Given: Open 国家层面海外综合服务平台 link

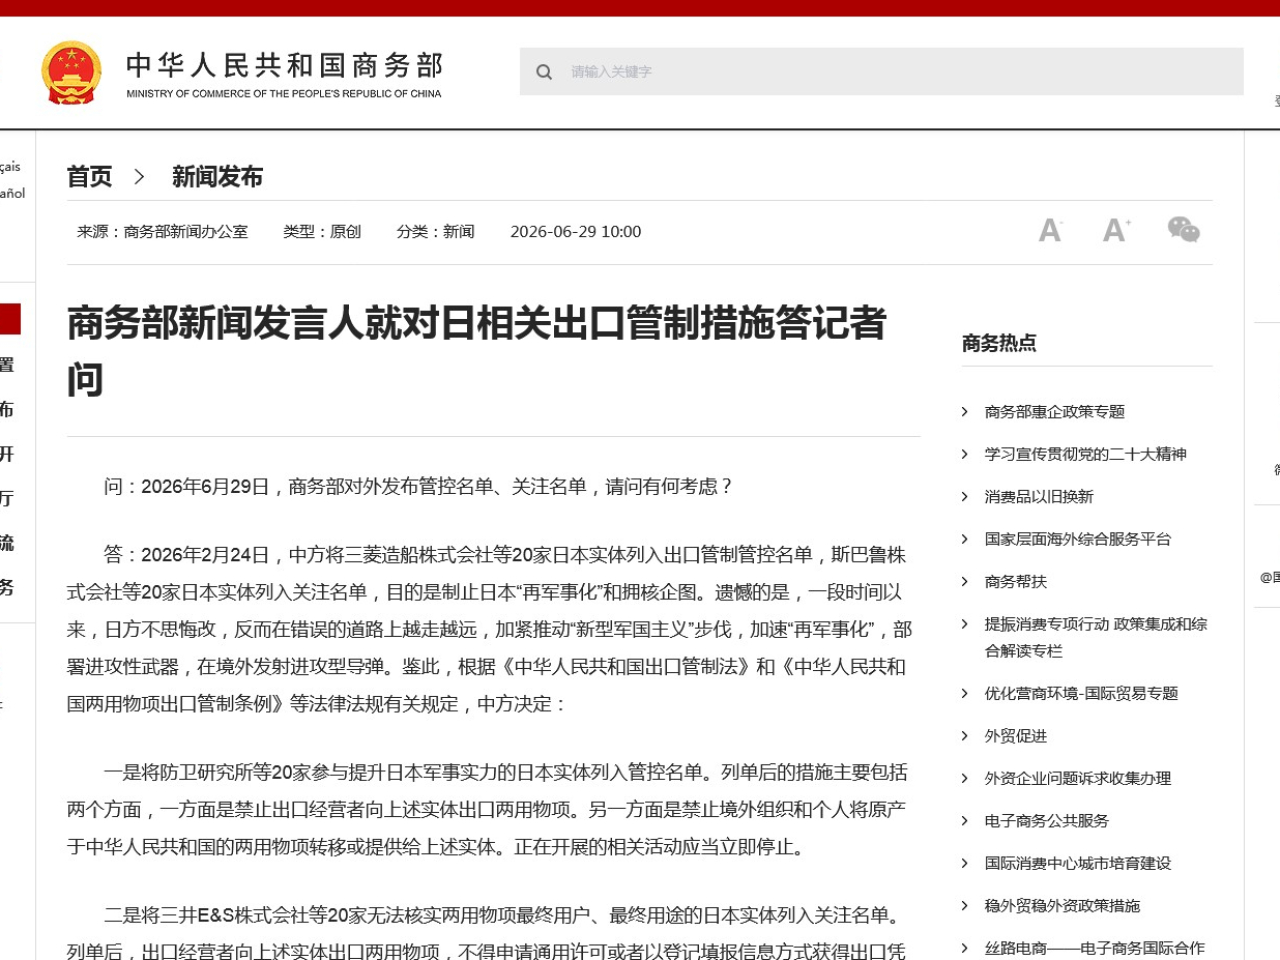Looking at the screenshot, I should pyautogui.click(x=1078, y=539).
